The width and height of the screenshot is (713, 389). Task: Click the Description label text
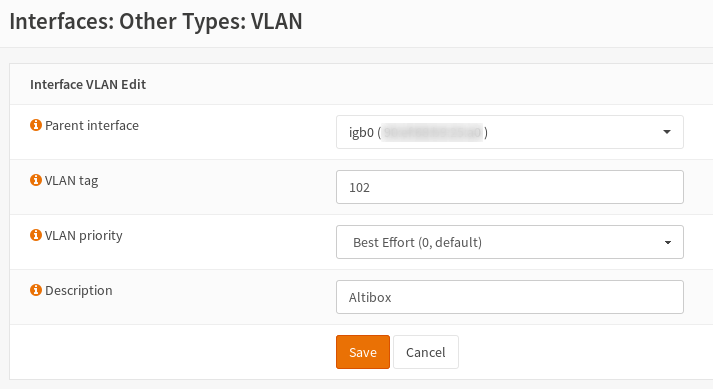coord(79,291)
